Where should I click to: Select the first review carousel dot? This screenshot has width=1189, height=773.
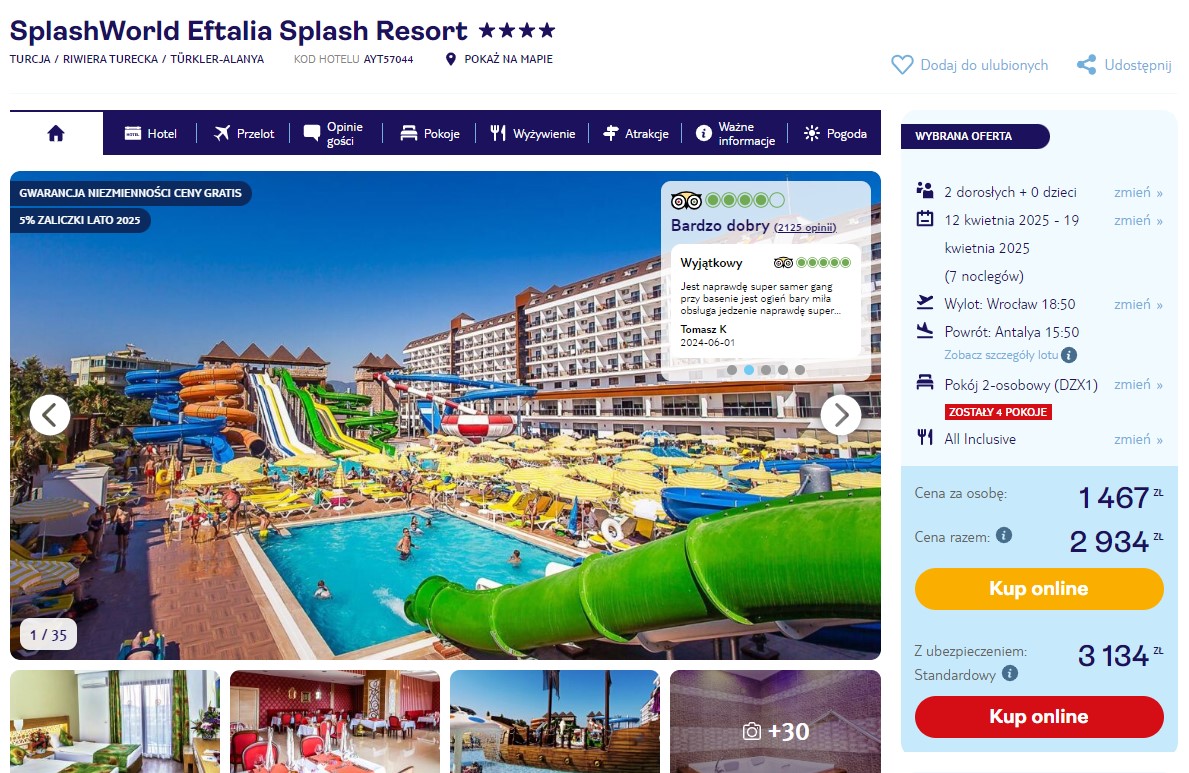(732, 370)
